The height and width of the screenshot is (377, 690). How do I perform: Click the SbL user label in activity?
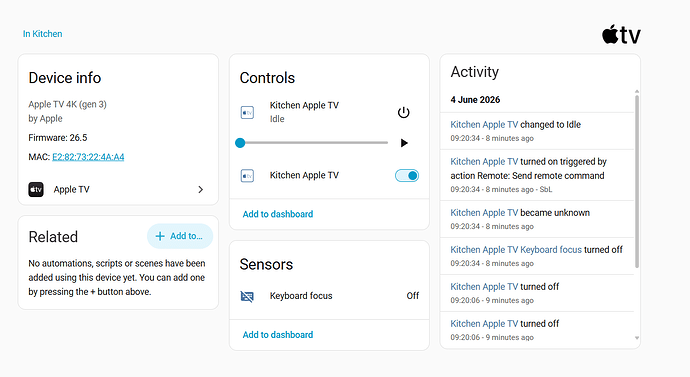coord(546,190)
